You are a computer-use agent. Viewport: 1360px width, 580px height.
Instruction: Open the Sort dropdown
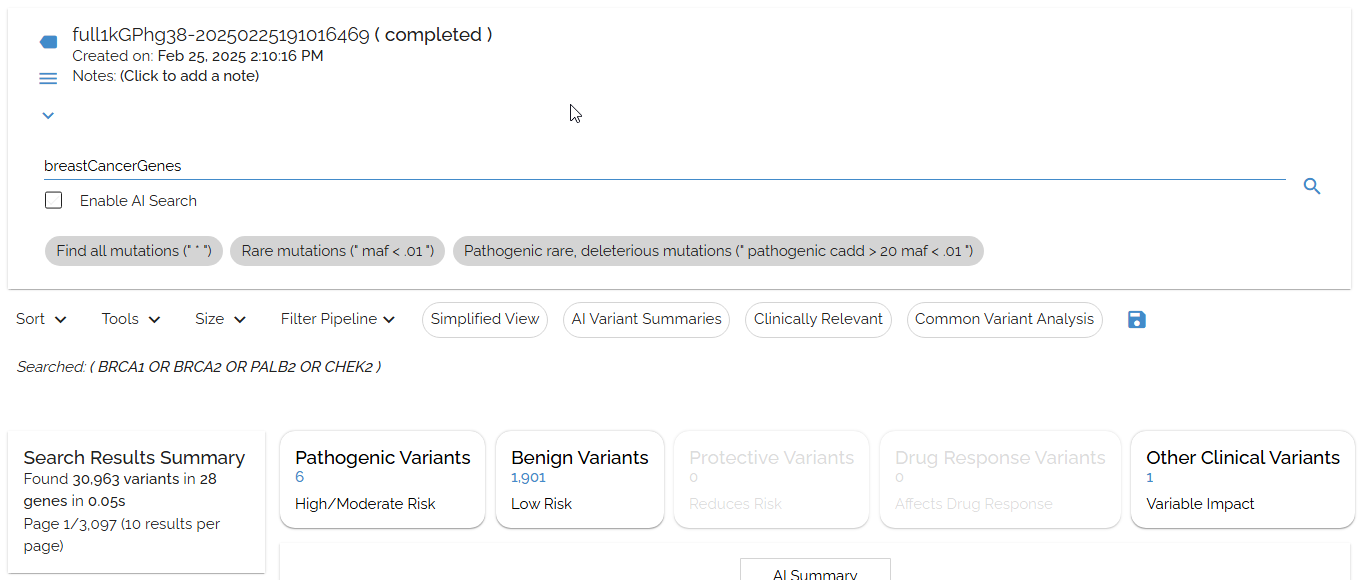tap(41, 320)
